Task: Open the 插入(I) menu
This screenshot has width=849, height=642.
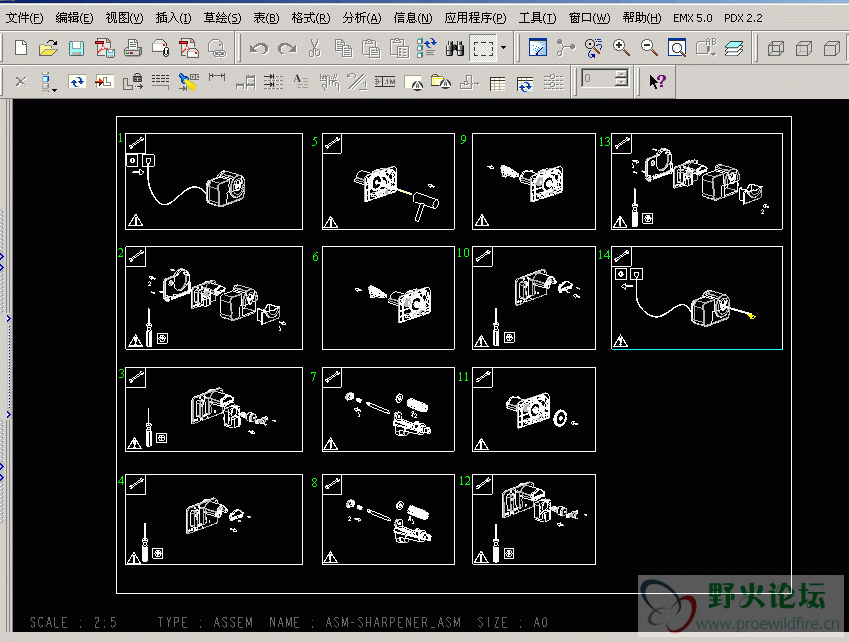Action: [173, 18]
